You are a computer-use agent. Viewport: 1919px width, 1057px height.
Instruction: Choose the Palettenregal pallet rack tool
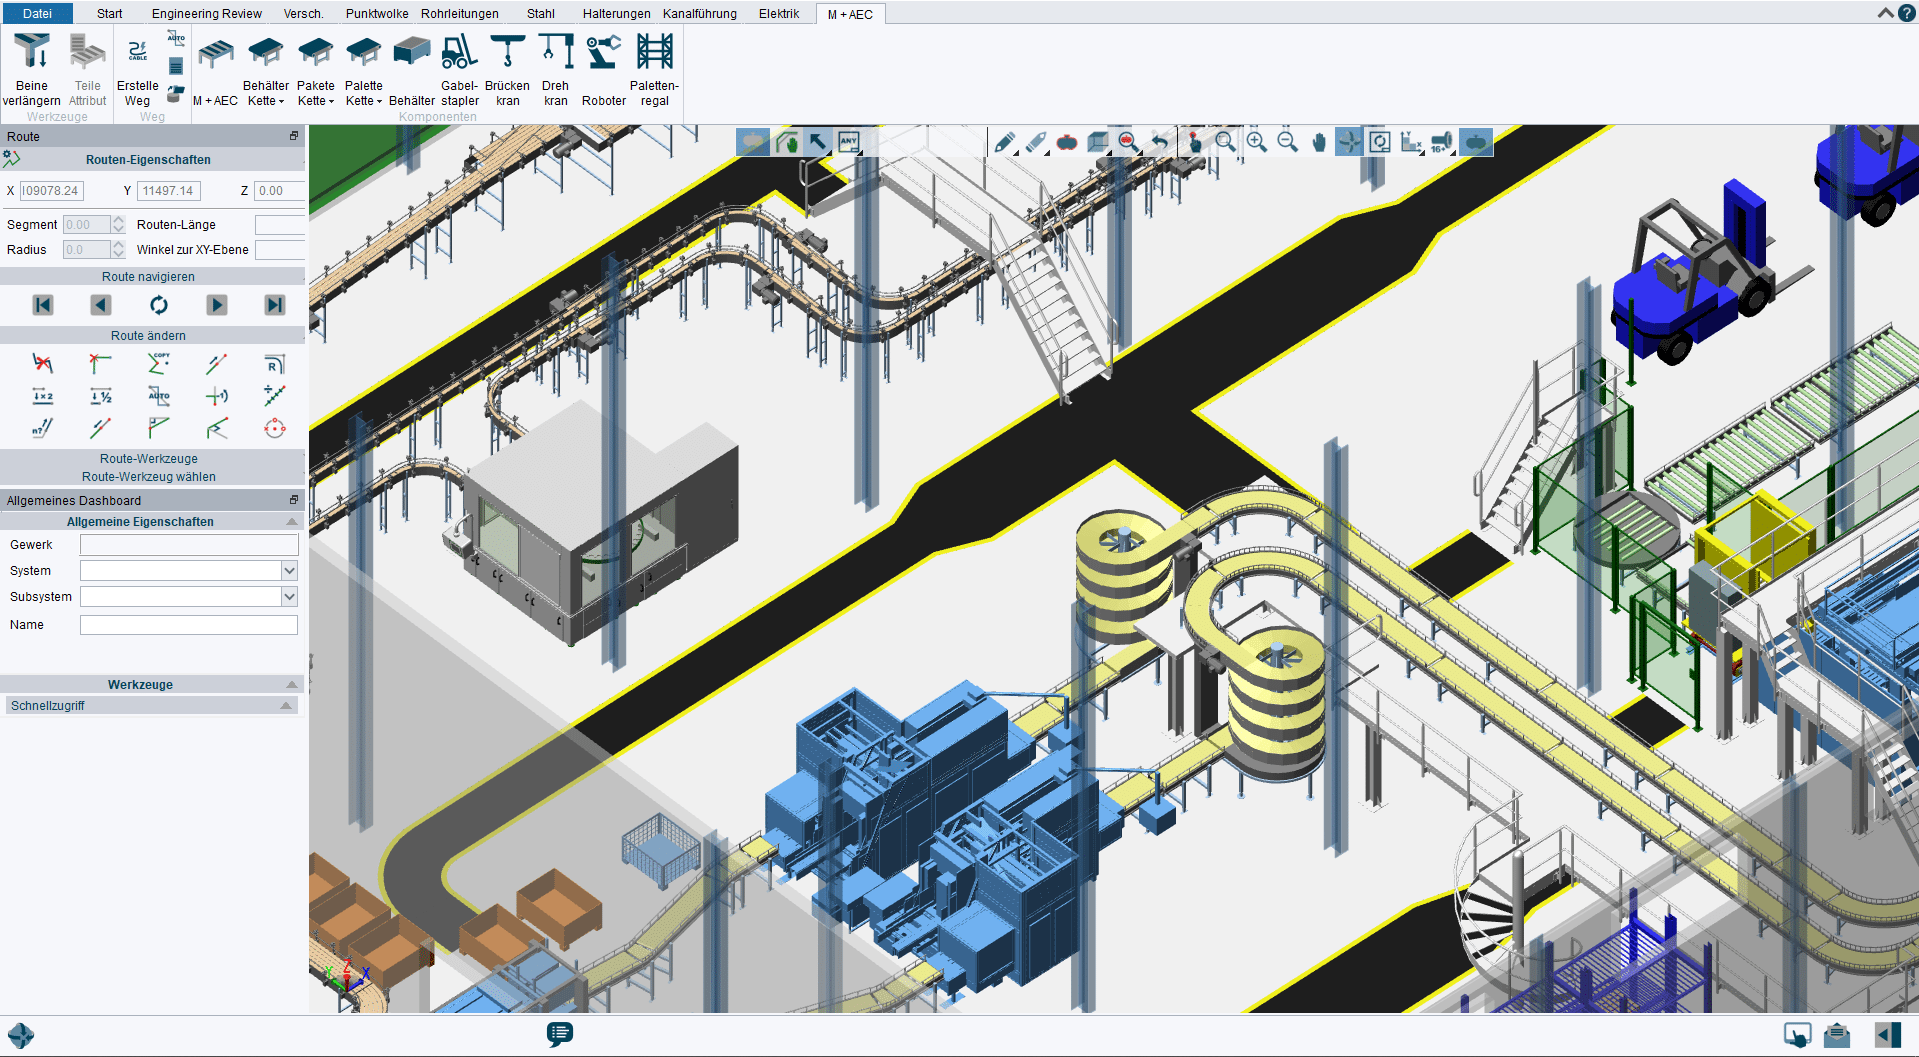(x=654, y=68)
